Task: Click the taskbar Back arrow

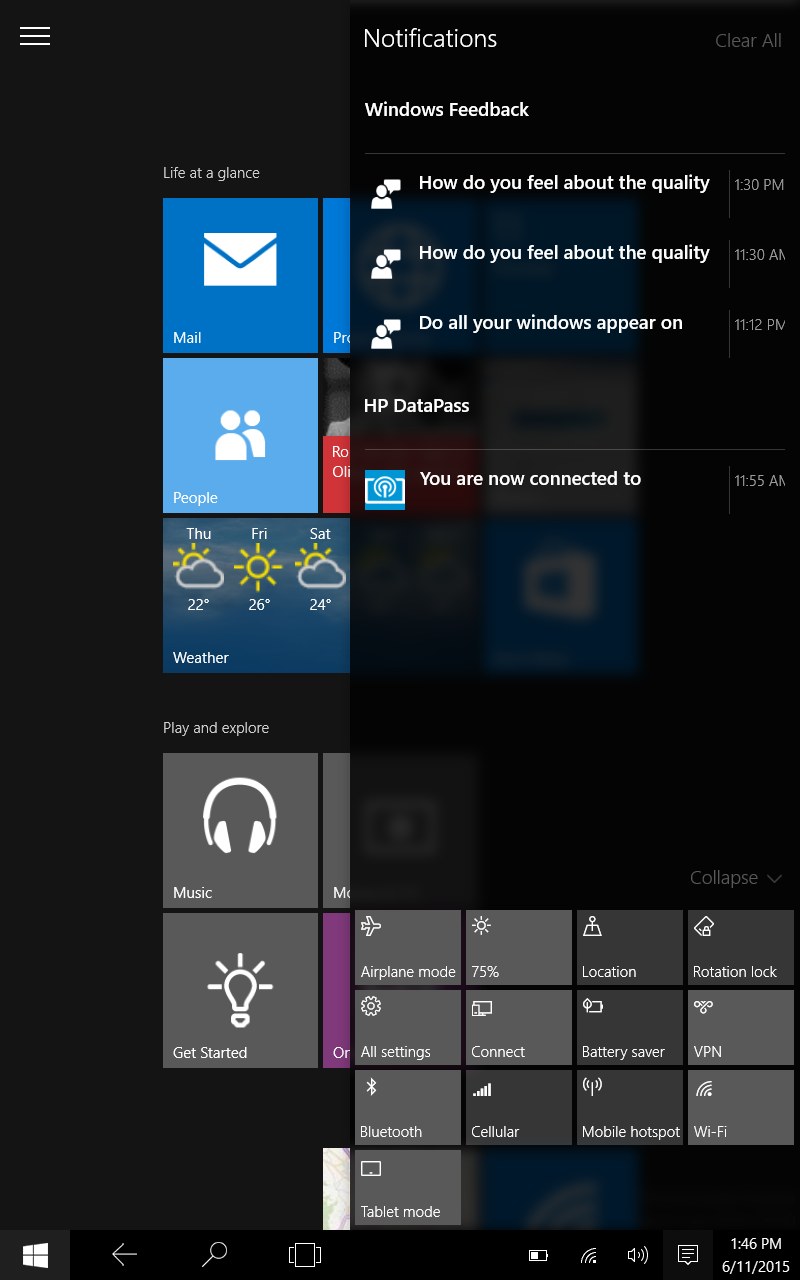Action: [124, 1255]
